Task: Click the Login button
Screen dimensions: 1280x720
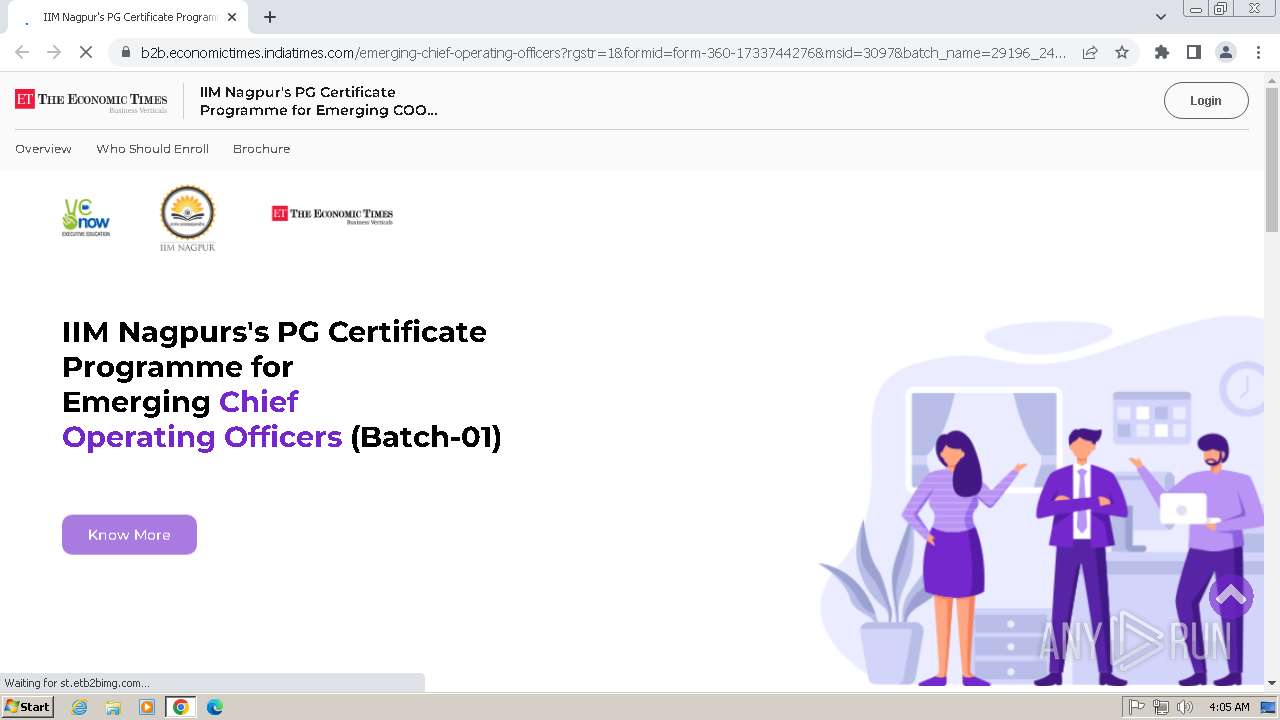Action: click(1206, 100)
